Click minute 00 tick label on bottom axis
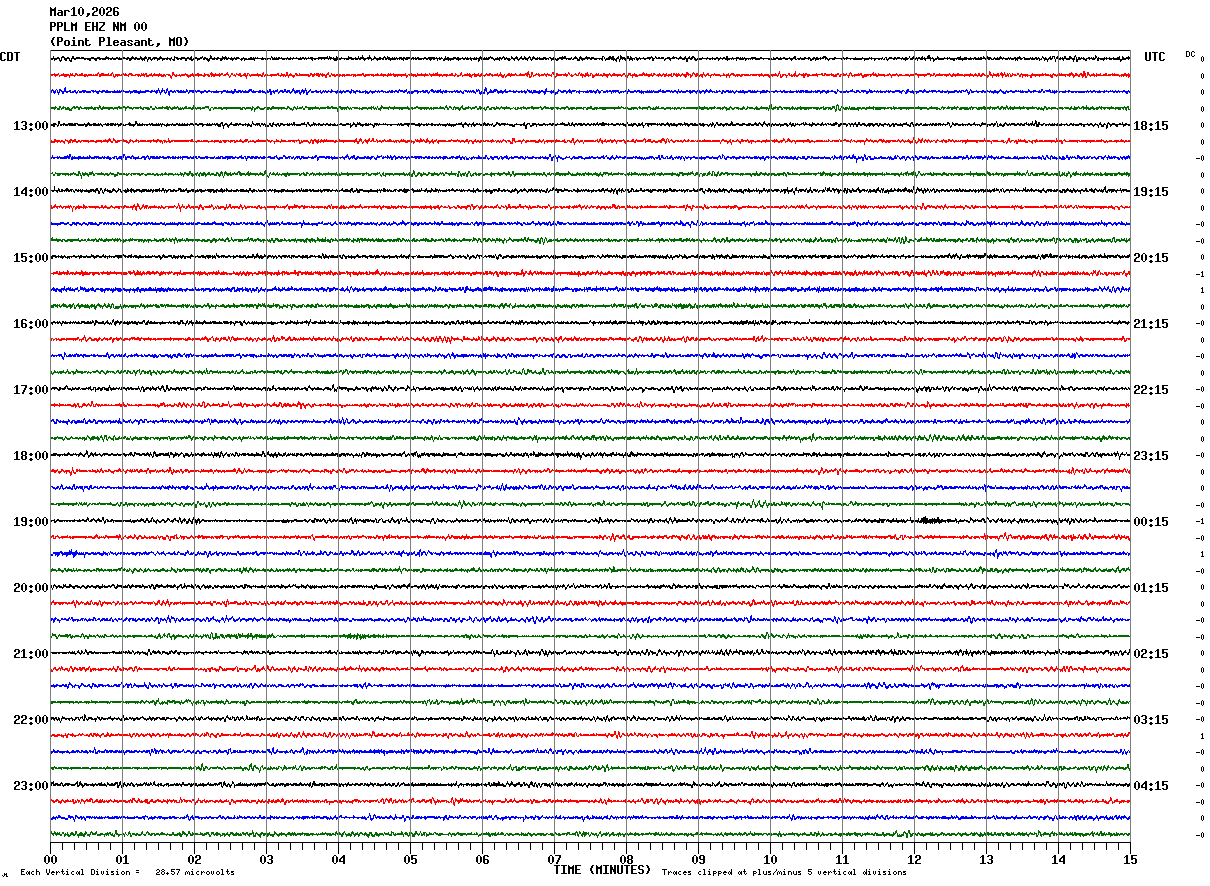 [50, 859]
